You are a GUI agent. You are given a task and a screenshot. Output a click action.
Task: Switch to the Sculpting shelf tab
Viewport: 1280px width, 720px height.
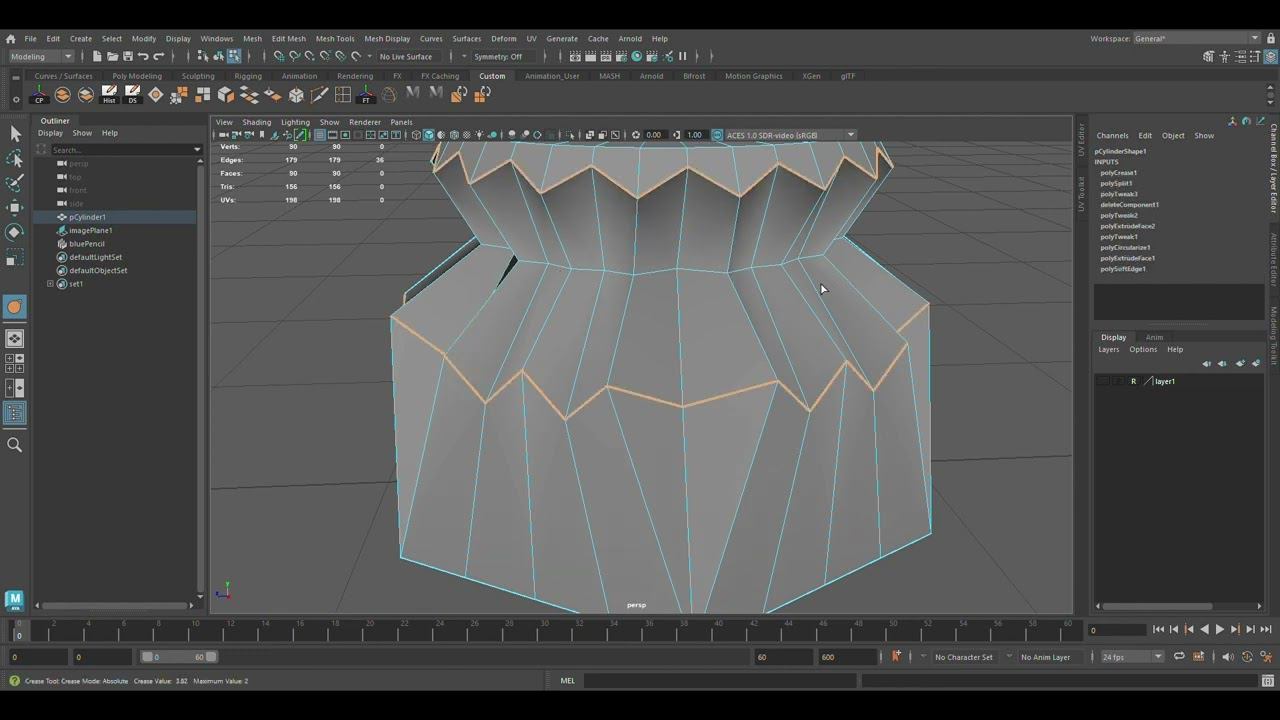(198, 76)
